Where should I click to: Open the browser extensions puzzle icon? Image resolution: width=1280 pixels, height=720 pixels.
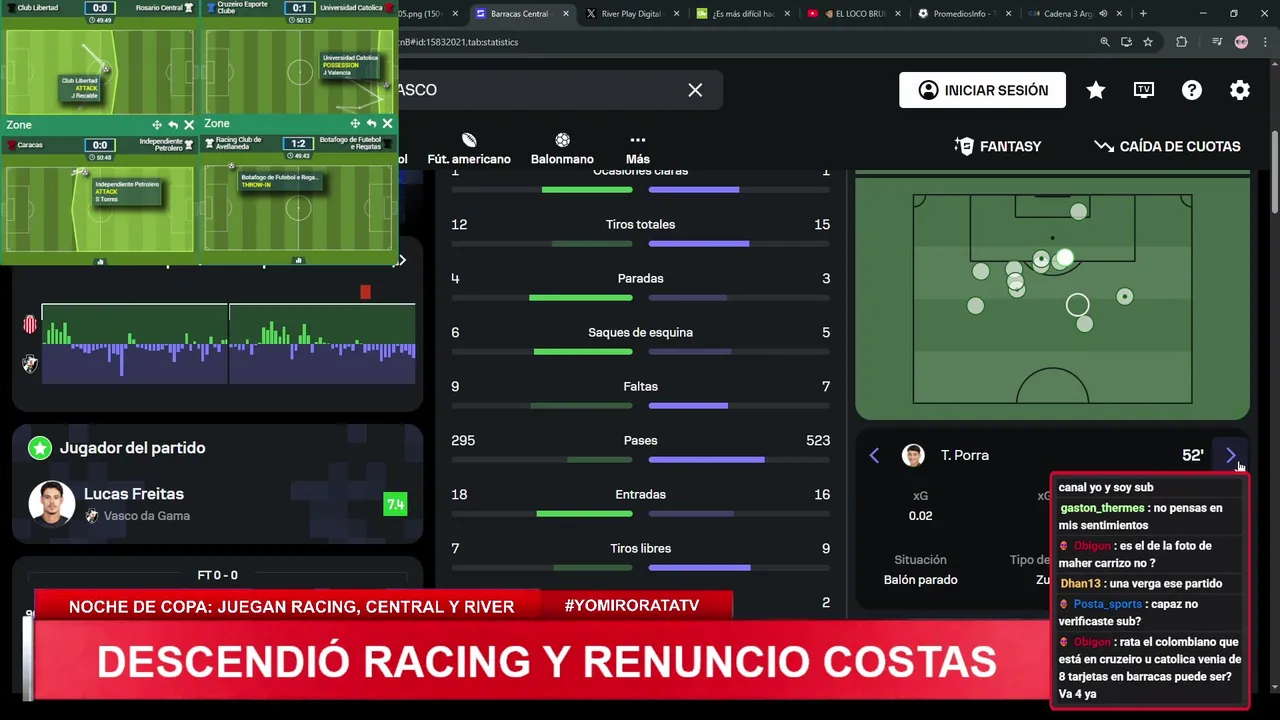[x=1182, y=42]
